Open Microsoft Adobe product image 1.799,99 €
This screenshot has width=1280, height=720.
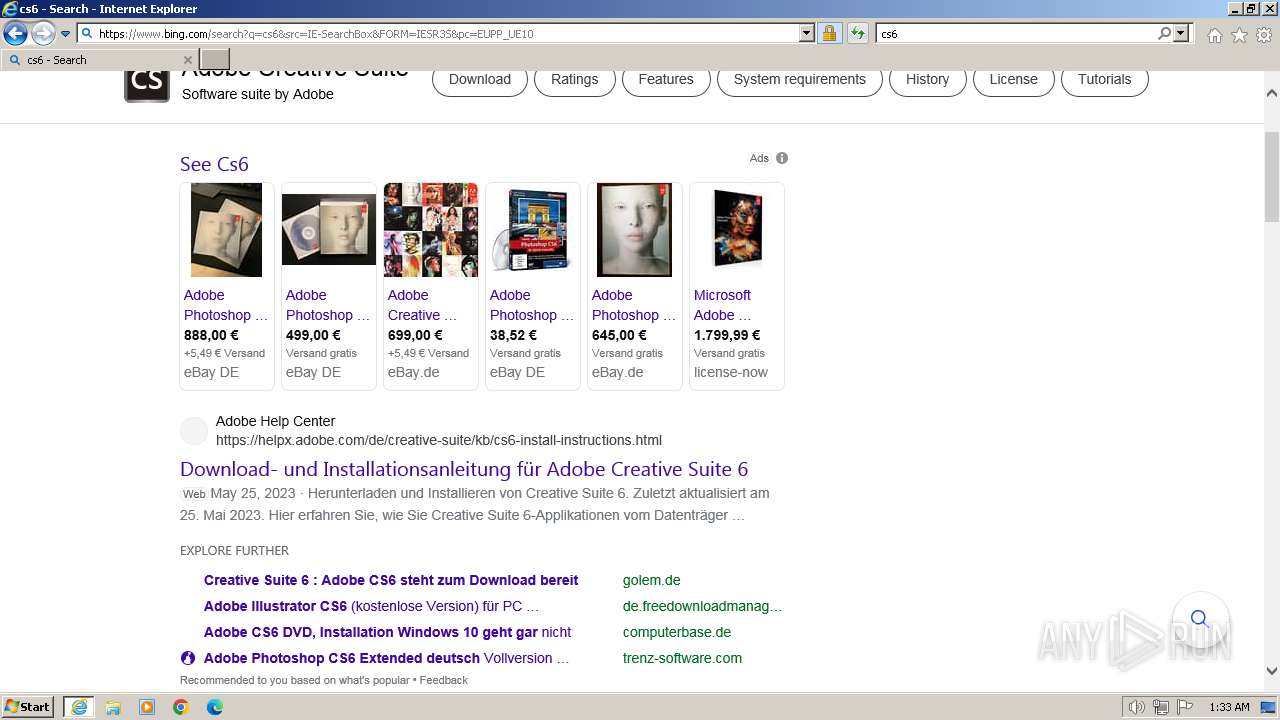736,230
